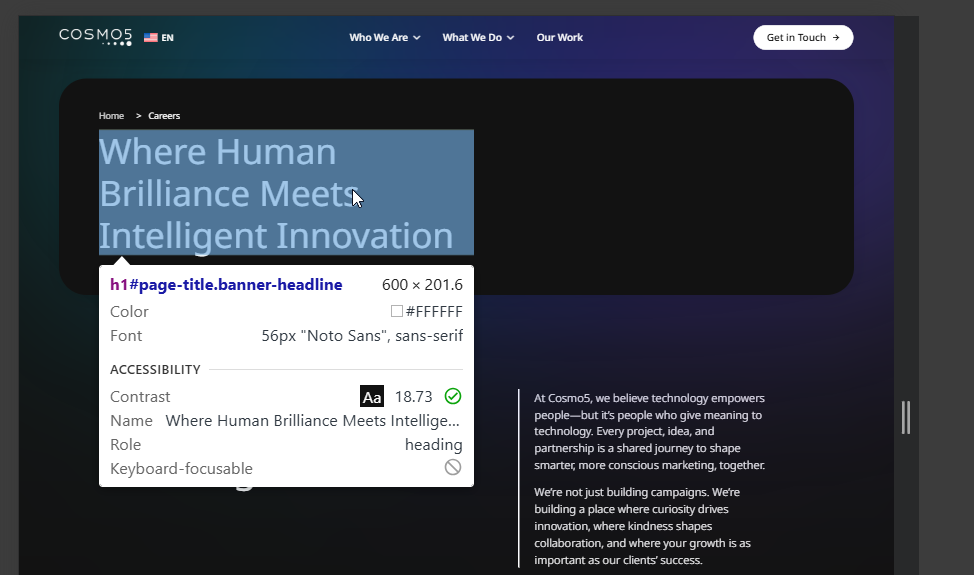Expand the What We Do menu

point(478,37)
